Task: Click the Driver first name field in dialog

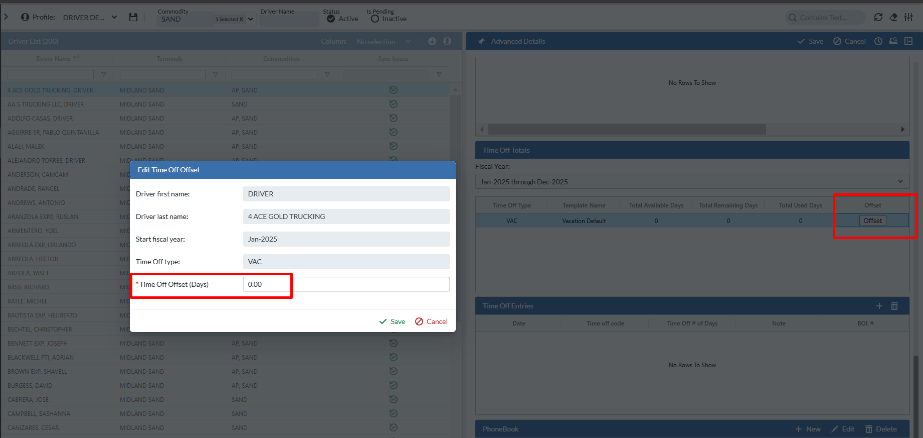Action: (346, 194)
